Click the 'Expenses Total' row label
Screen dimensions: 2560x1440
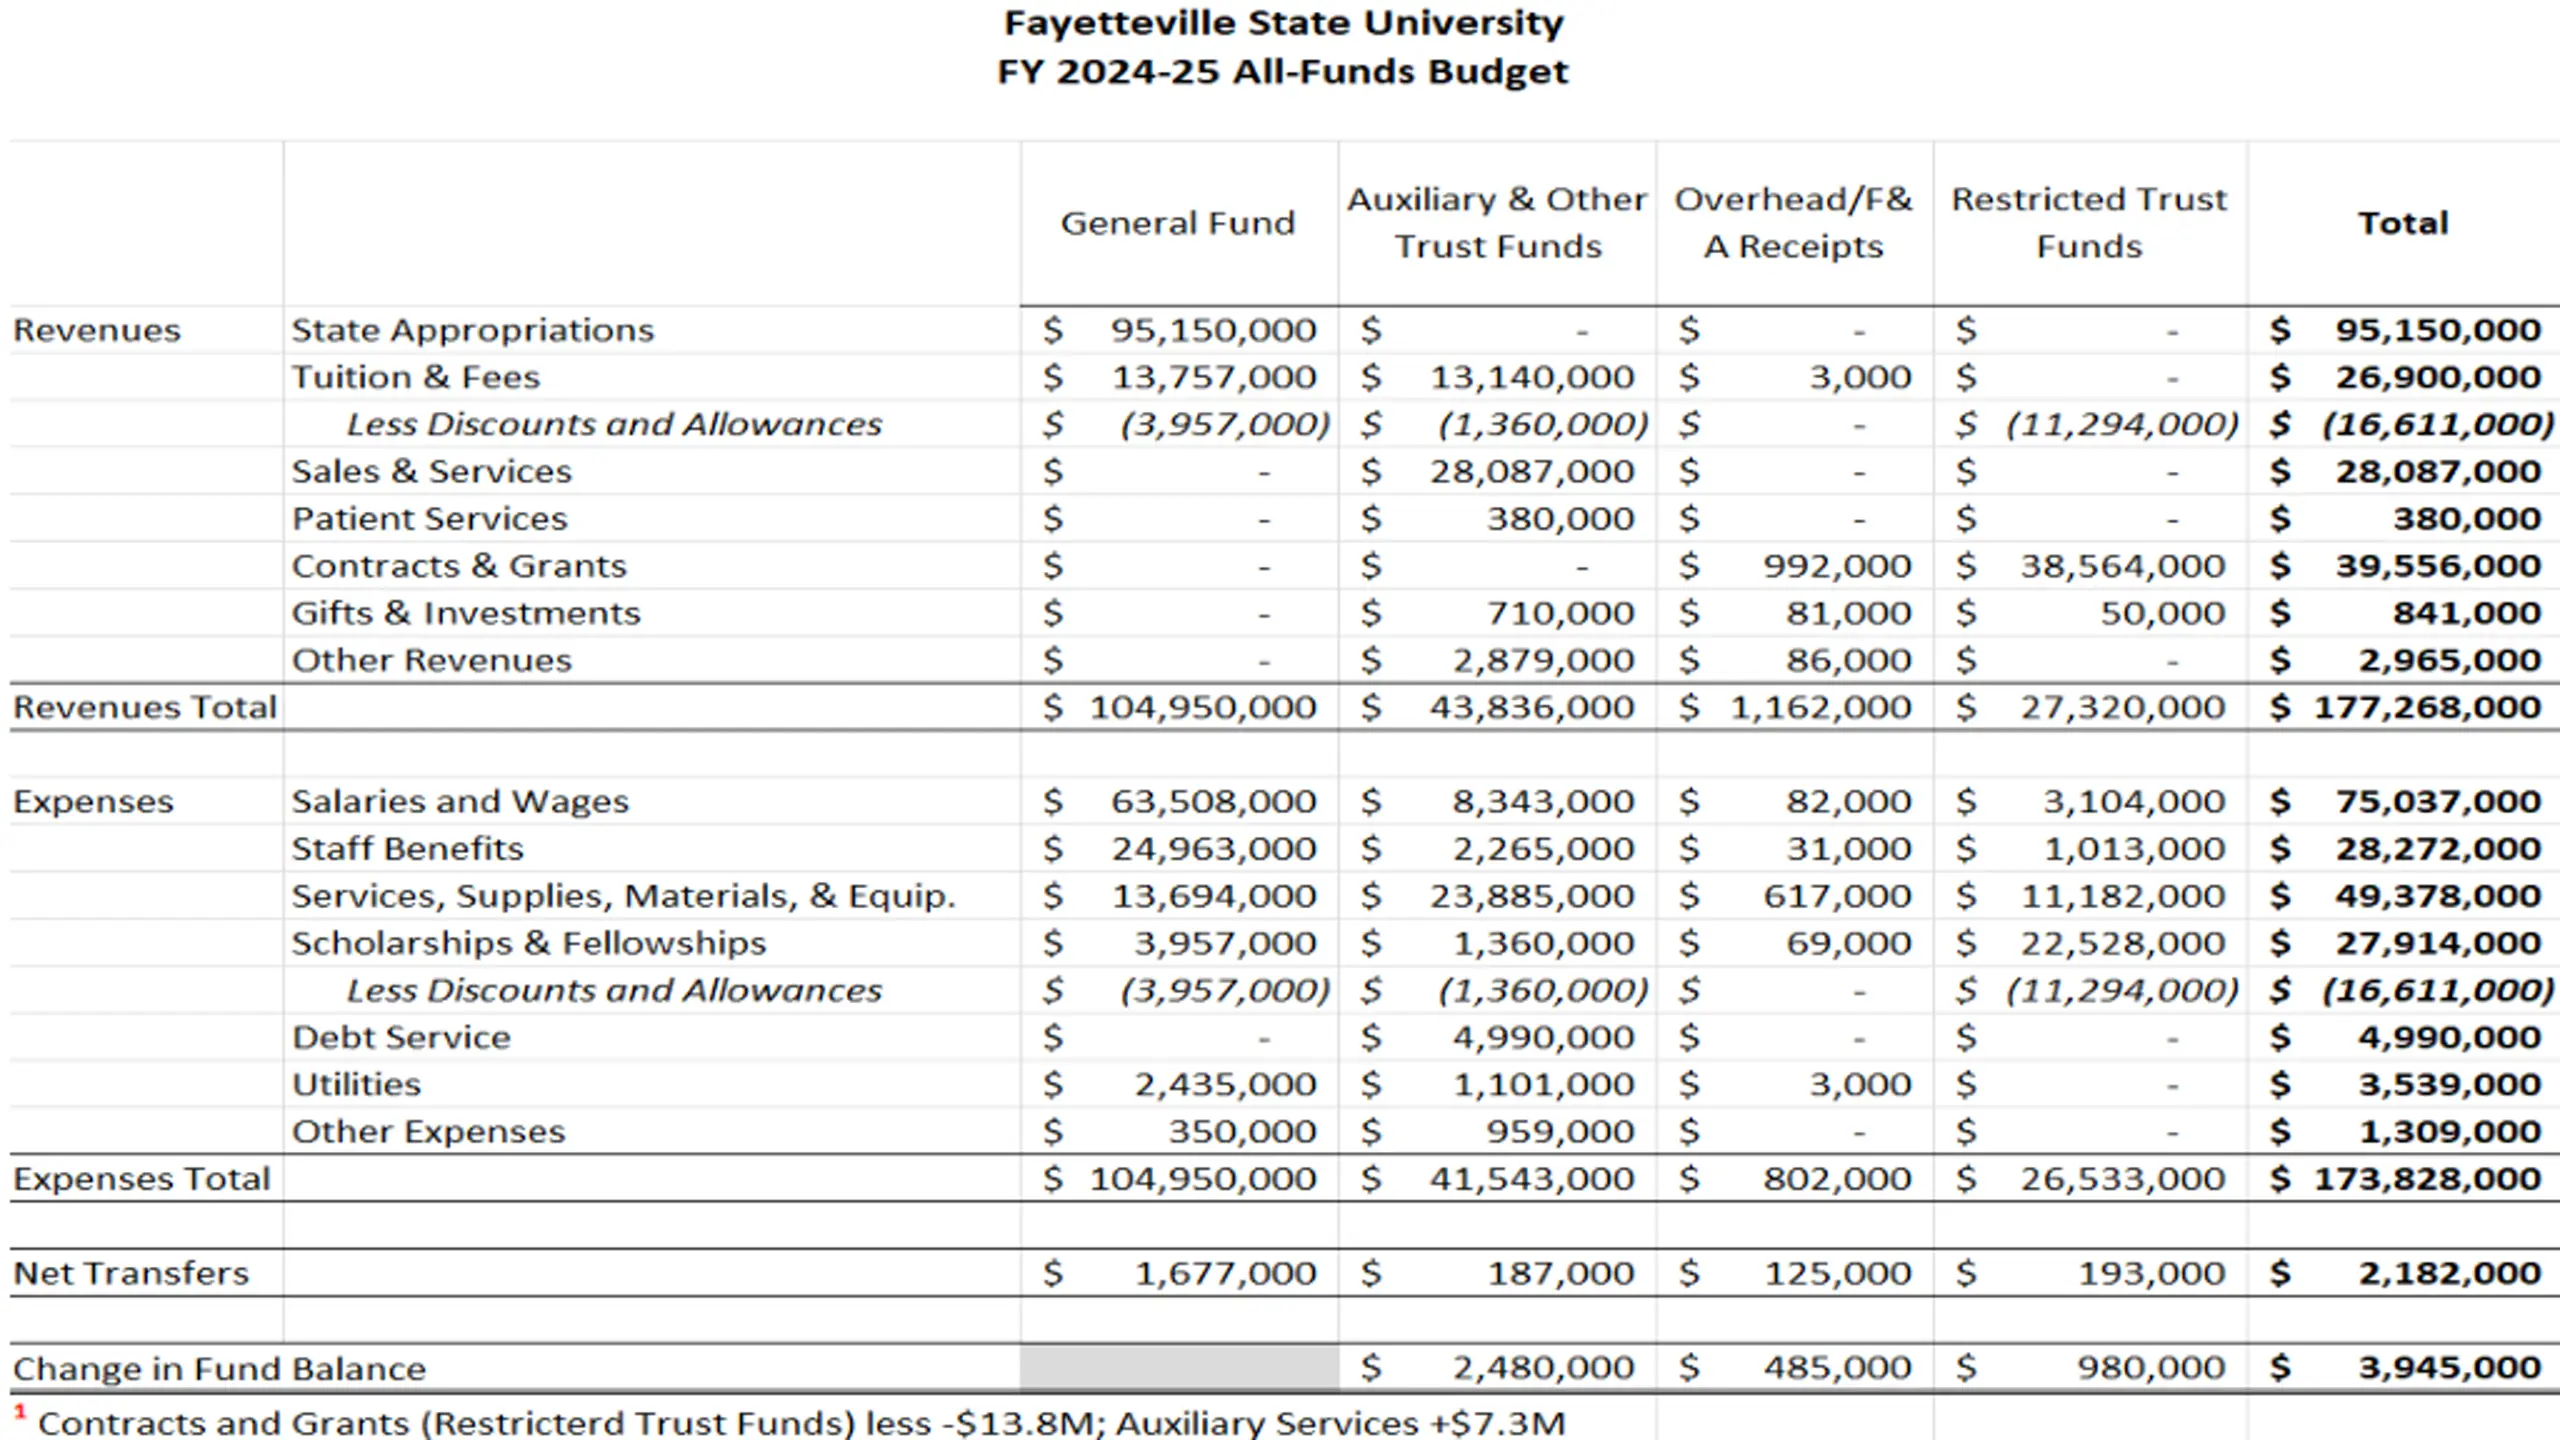142,1179
